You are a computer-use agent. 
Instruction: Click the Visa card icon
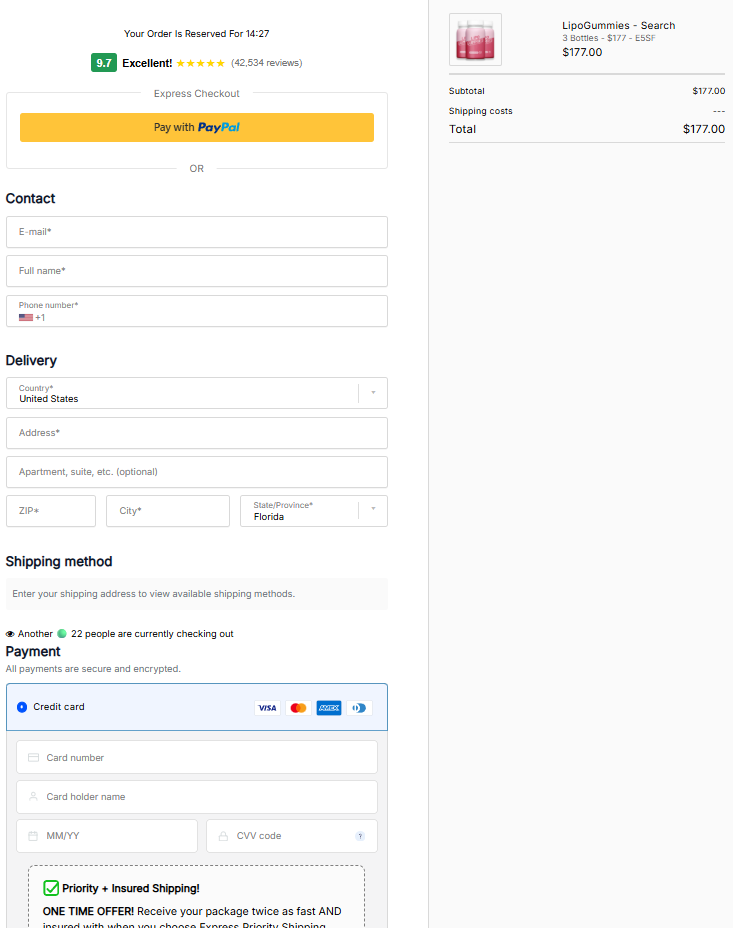point(267,707)
